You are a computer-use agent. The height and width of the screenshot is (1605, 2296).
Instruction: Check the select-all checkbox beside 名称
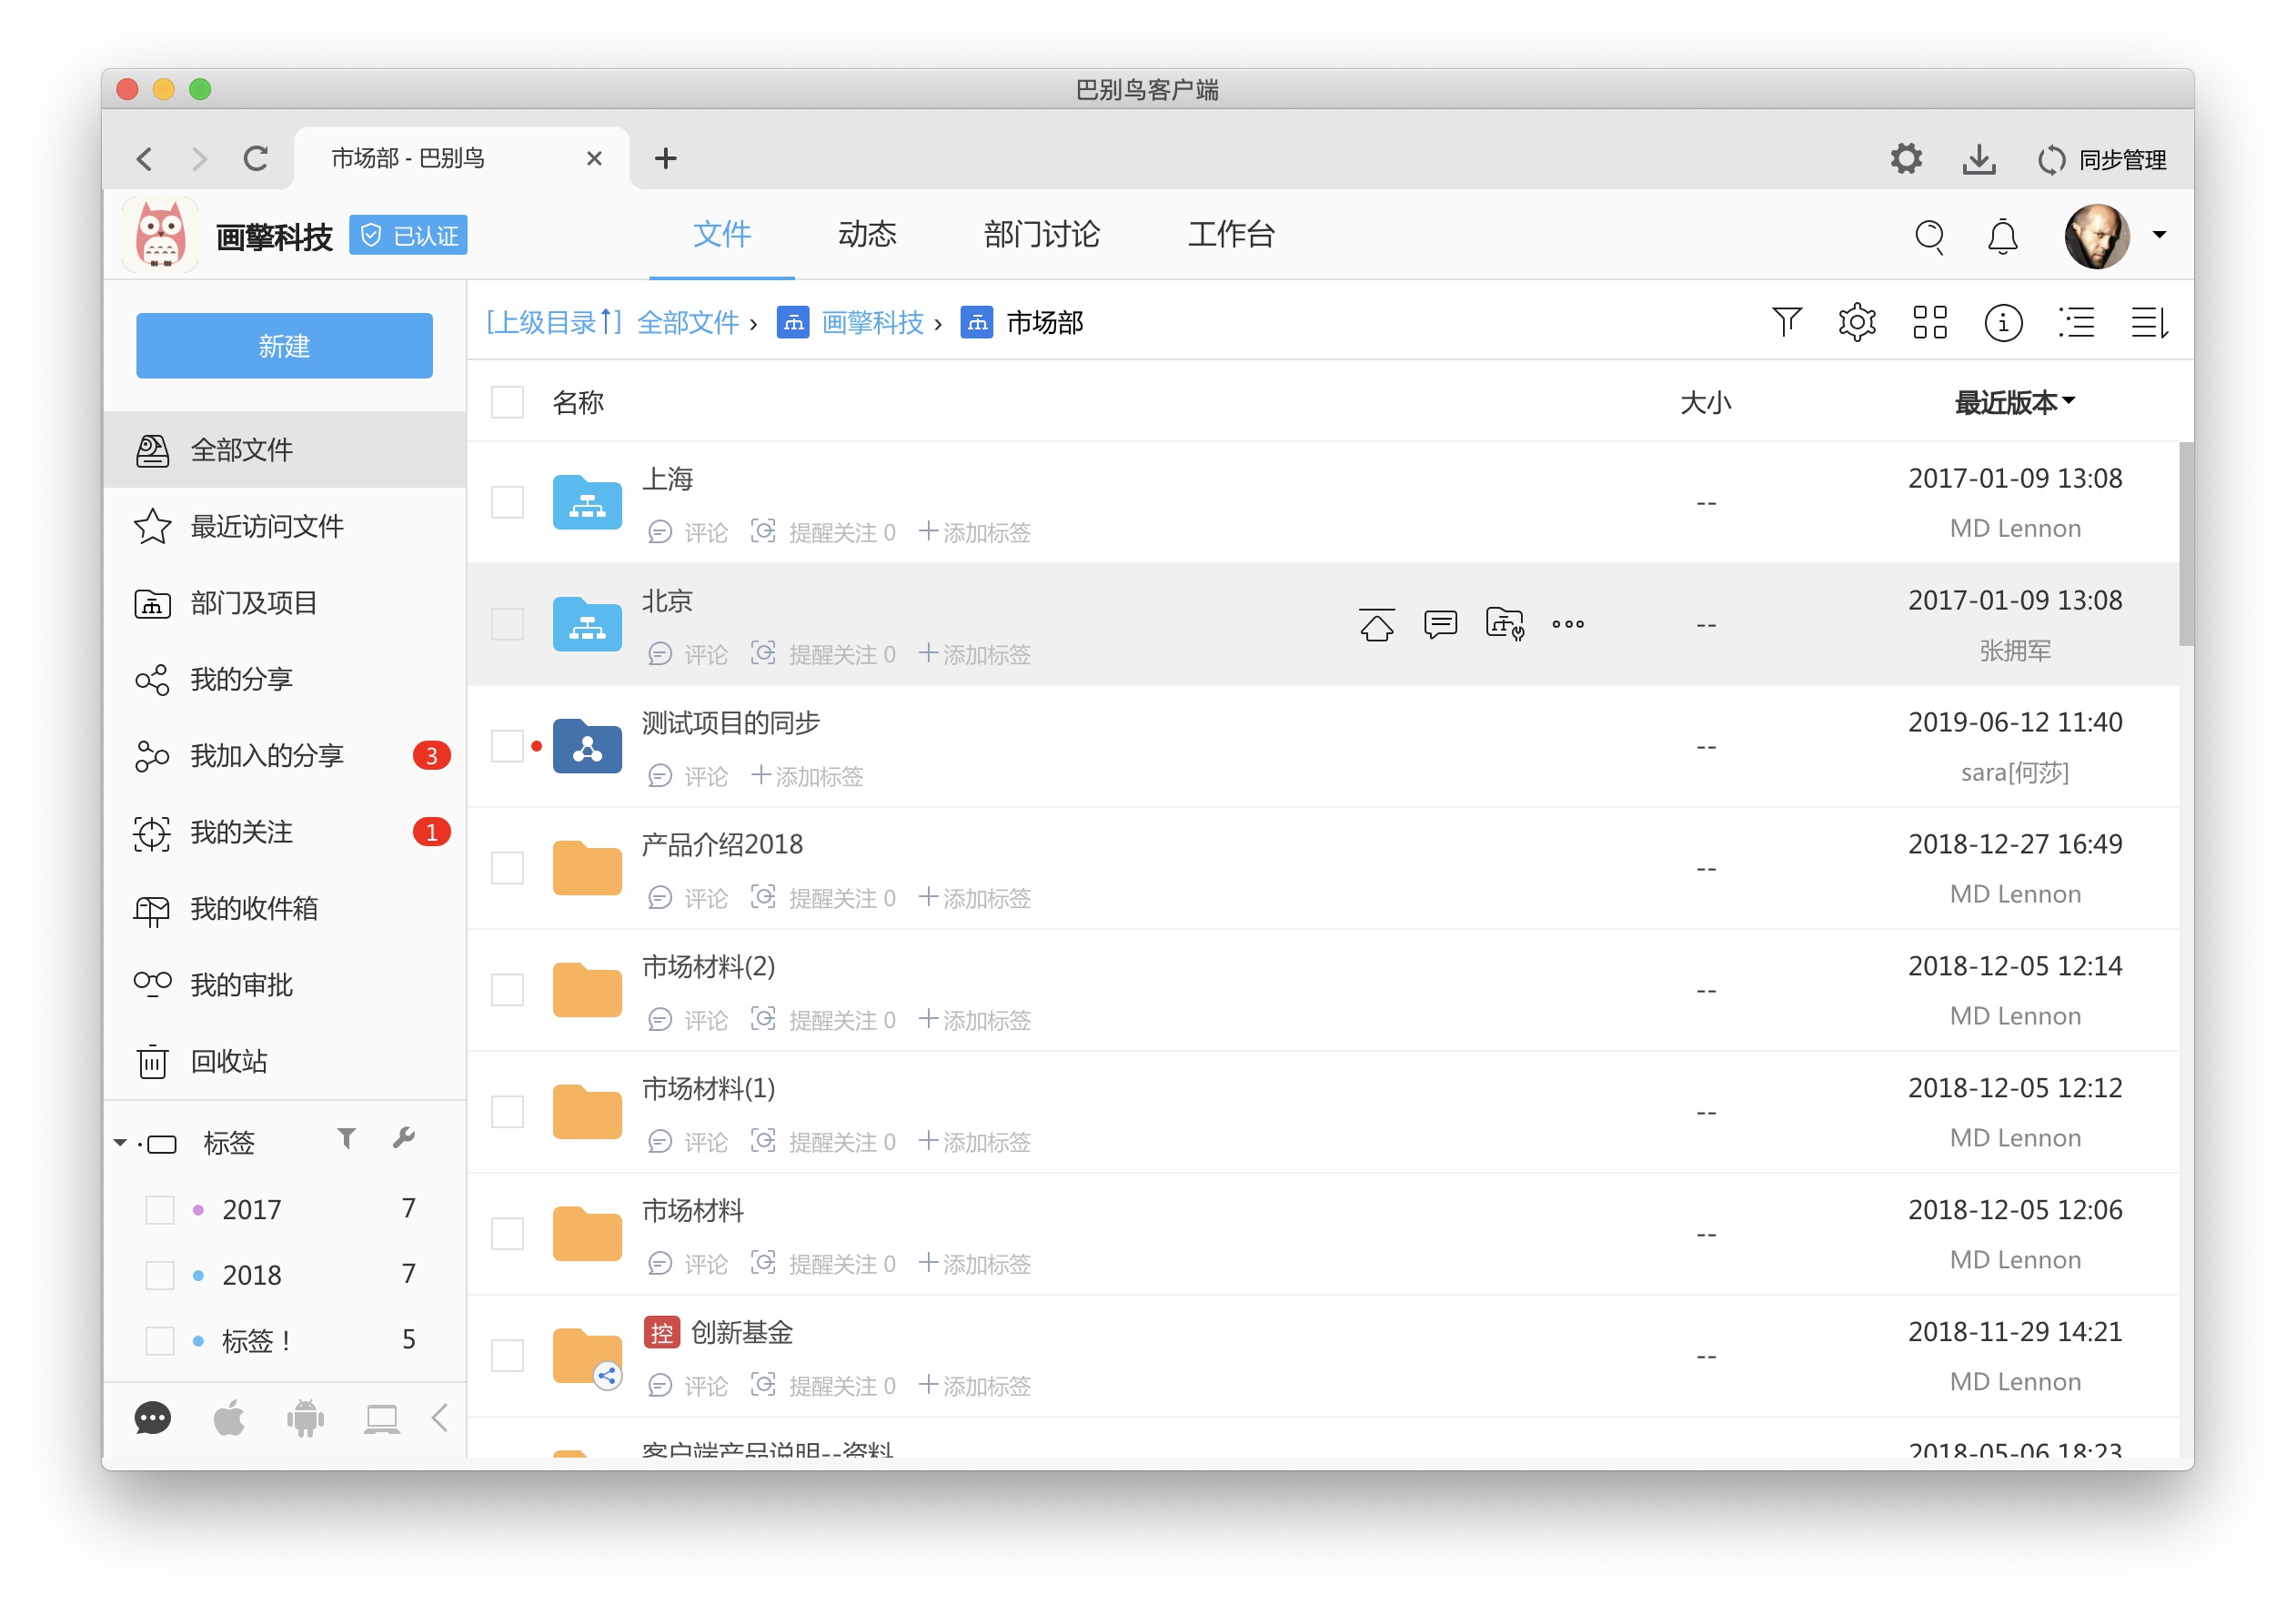[507, 402]
